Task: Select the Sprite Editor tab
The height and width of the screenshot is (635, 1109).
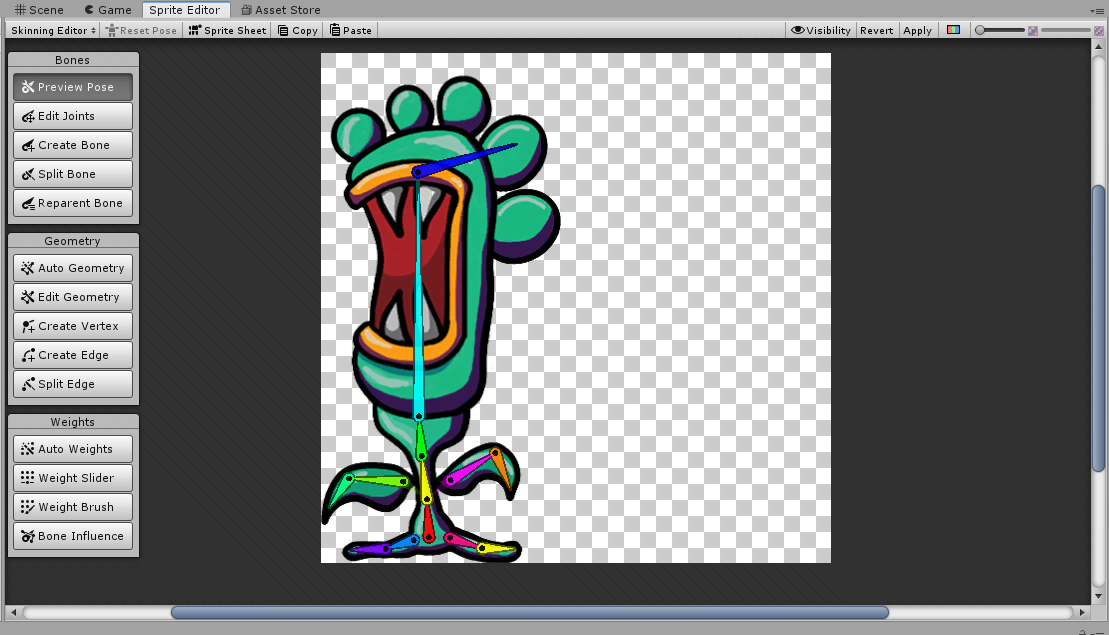Action: pos(185,10)
